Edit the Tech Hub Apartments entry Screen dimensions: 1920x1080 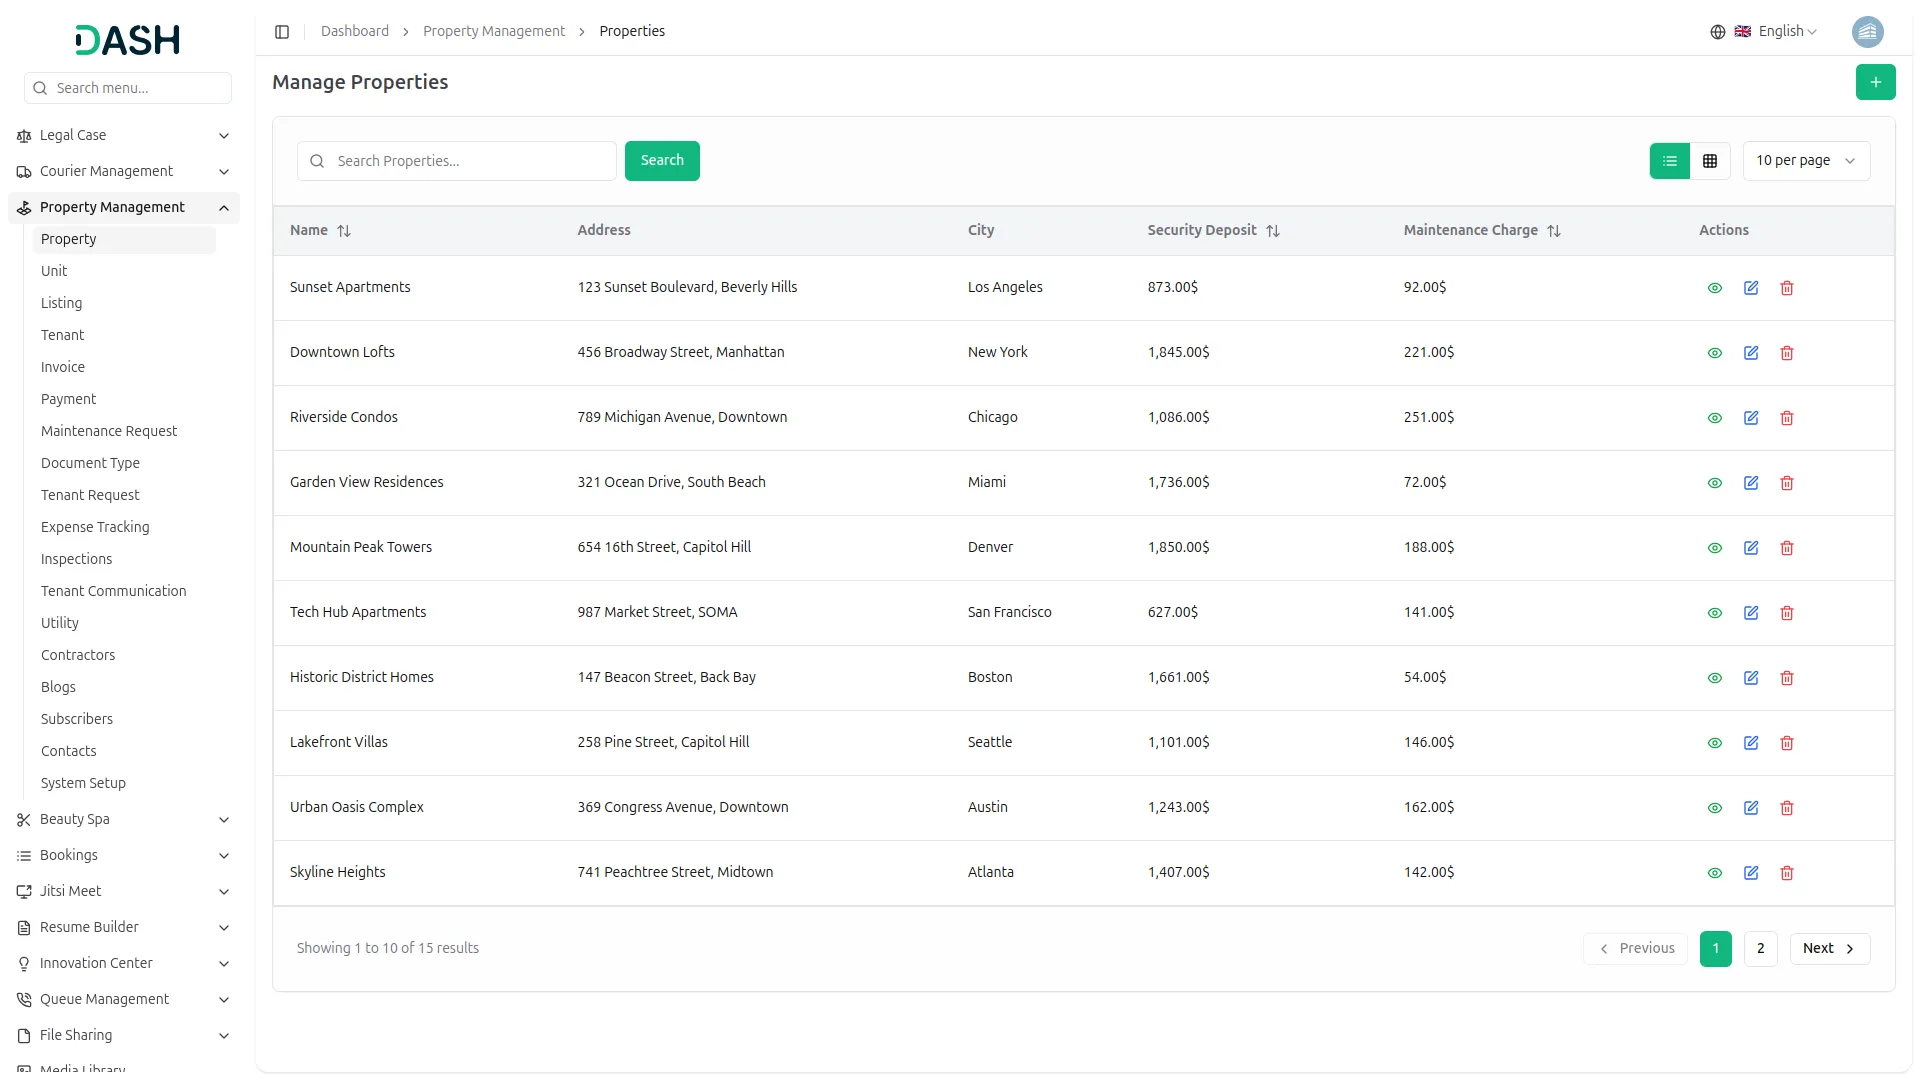pos(1750,613)
